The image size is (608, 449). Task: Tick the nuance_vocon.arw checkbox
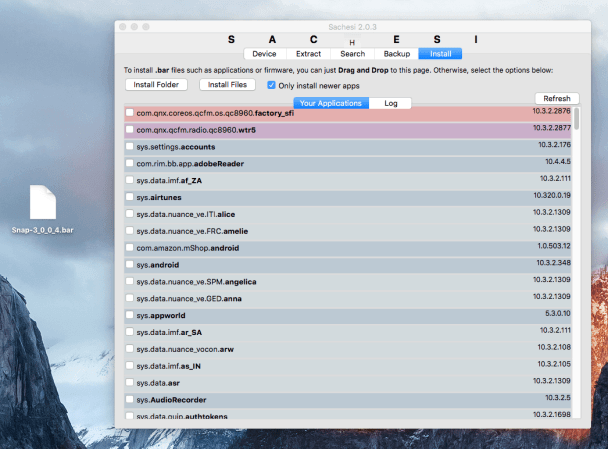pos(130,349)
